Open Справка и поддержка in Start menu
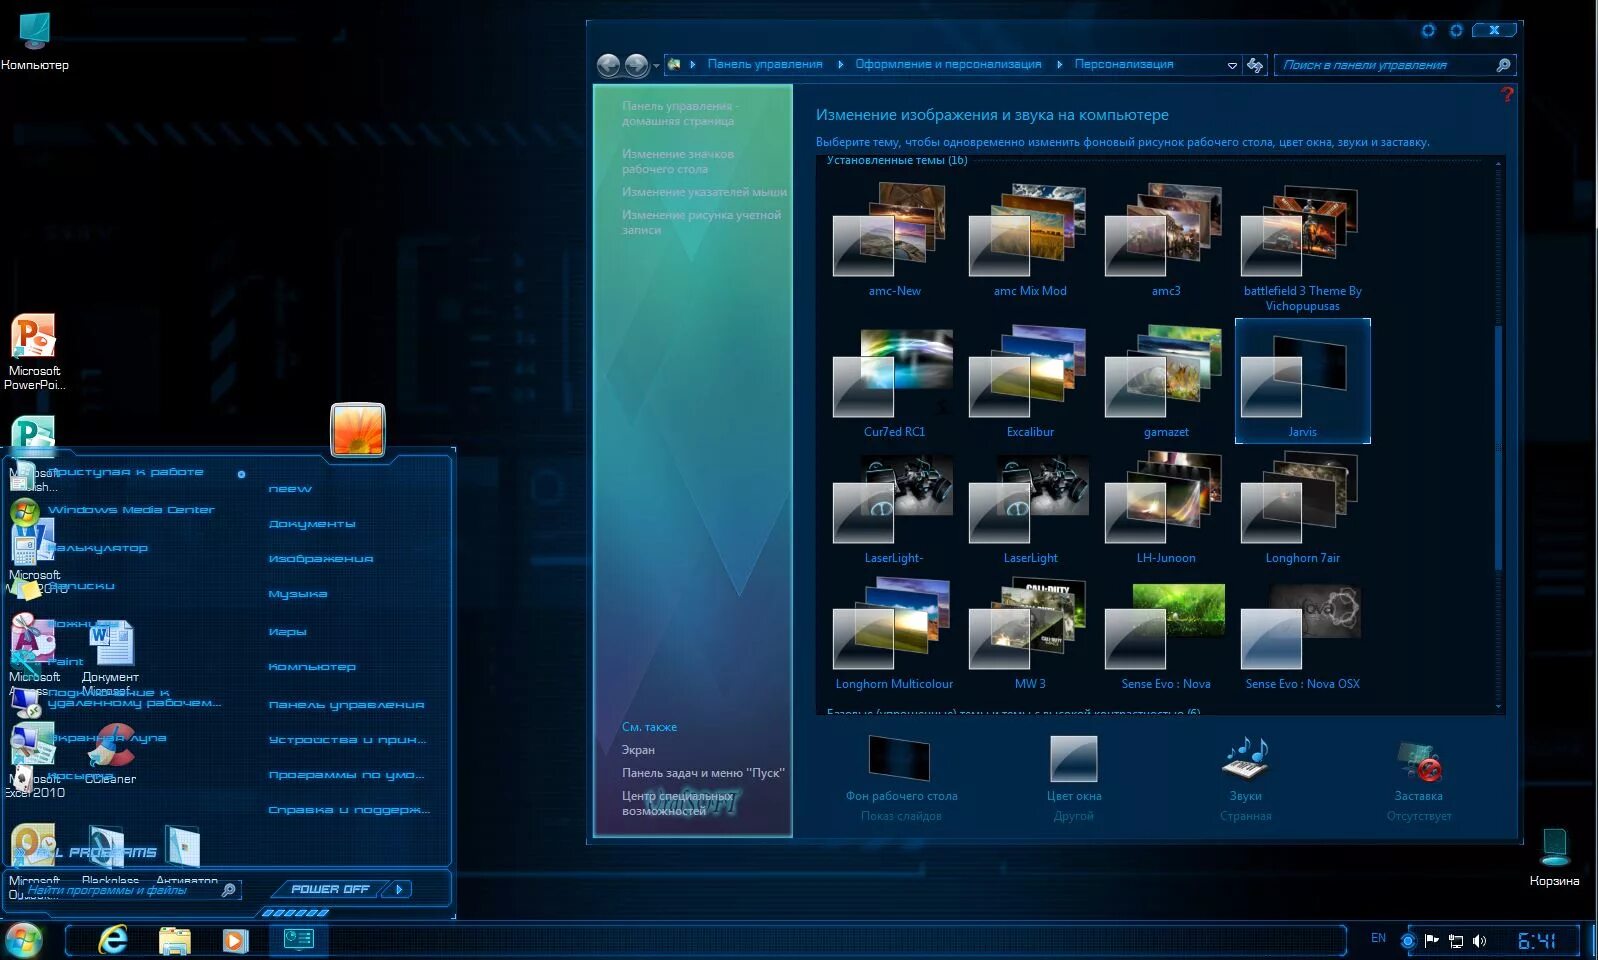Viewport: 1598px width, 960px height. (x=350, y=810)
